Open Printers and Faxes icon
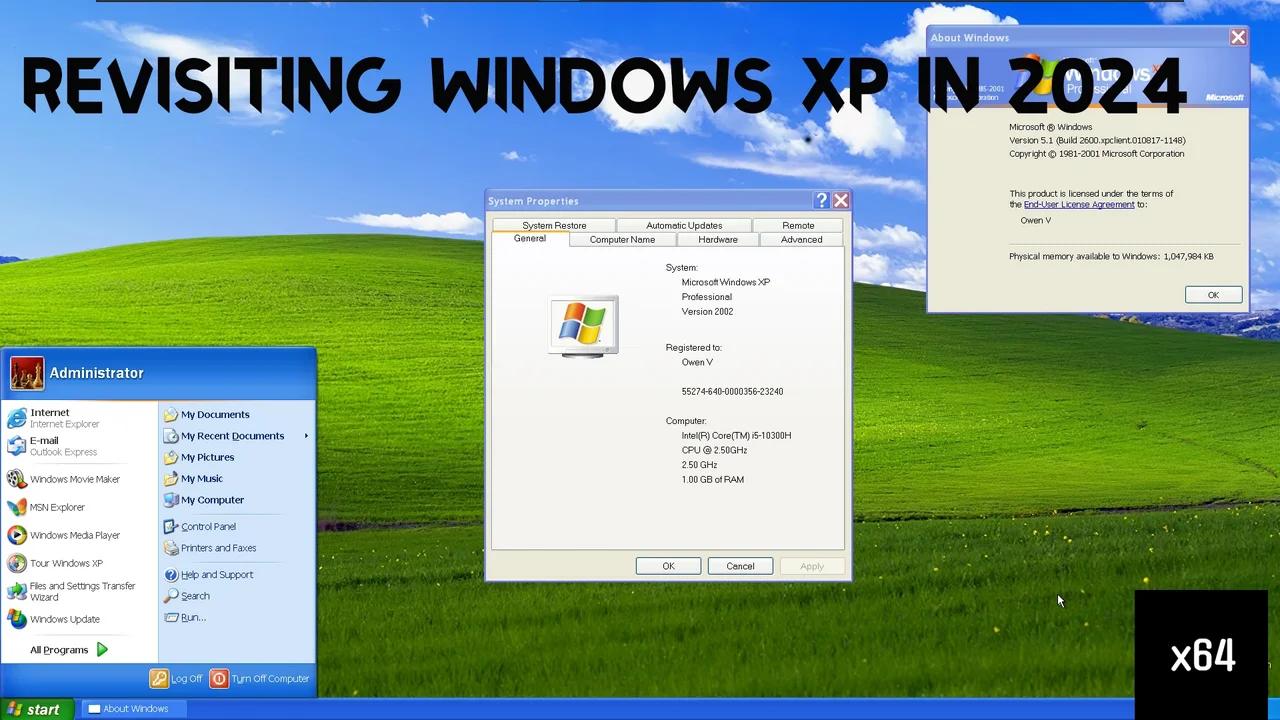 pyautogui.click(x=171, y=548)
